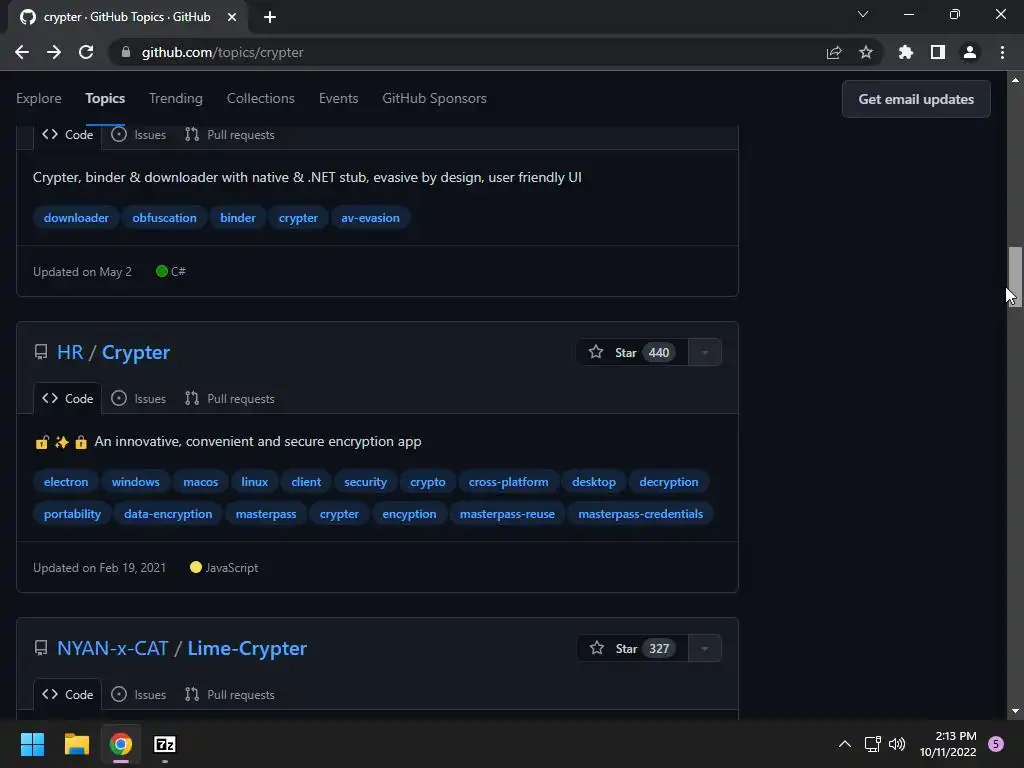Show hidden system tray icons
The height and width of the screenshot is (768, 1024).
coord(844,744)
